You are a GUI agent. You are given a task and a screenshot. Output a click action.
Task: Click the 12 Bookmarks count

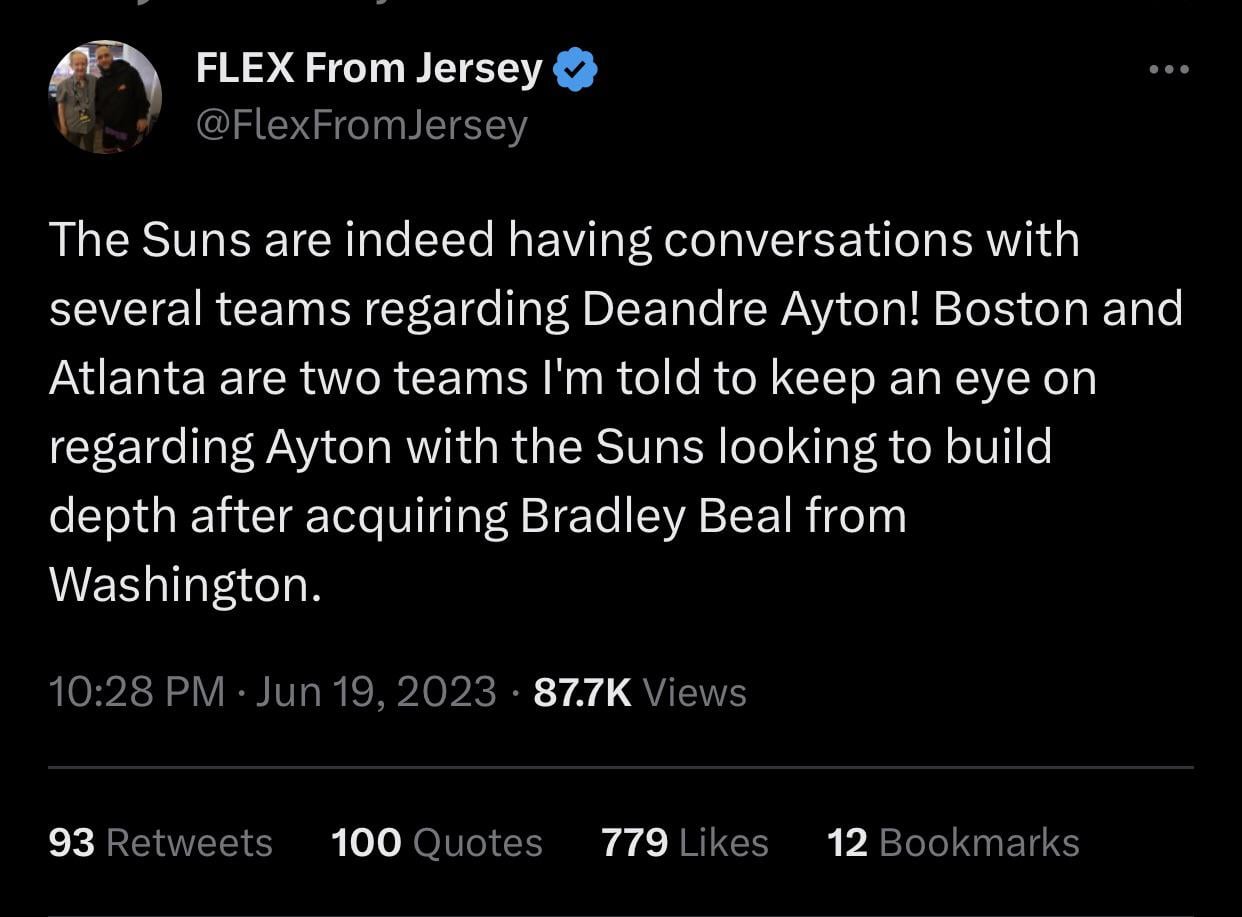click(x=952, y=842)
